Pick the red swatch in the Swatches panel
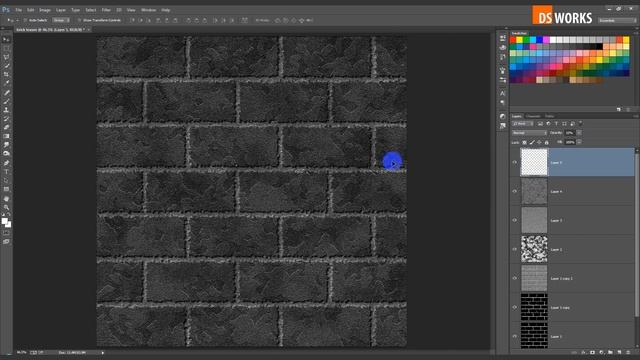The width and height of the screenshot is (640, 360). (513, 40)
